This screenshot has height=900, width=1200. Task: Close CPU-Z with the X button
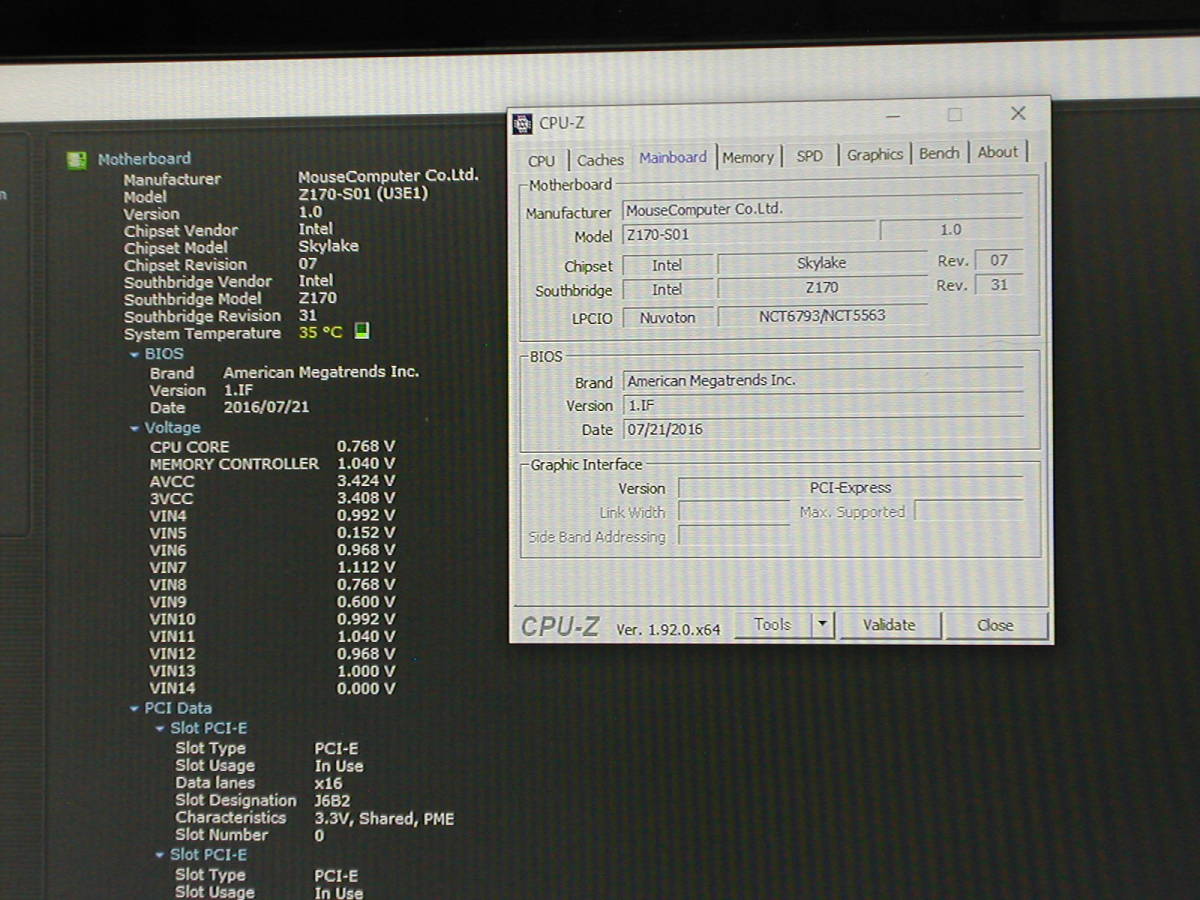pyautogui.click(x=1017, y=114)
